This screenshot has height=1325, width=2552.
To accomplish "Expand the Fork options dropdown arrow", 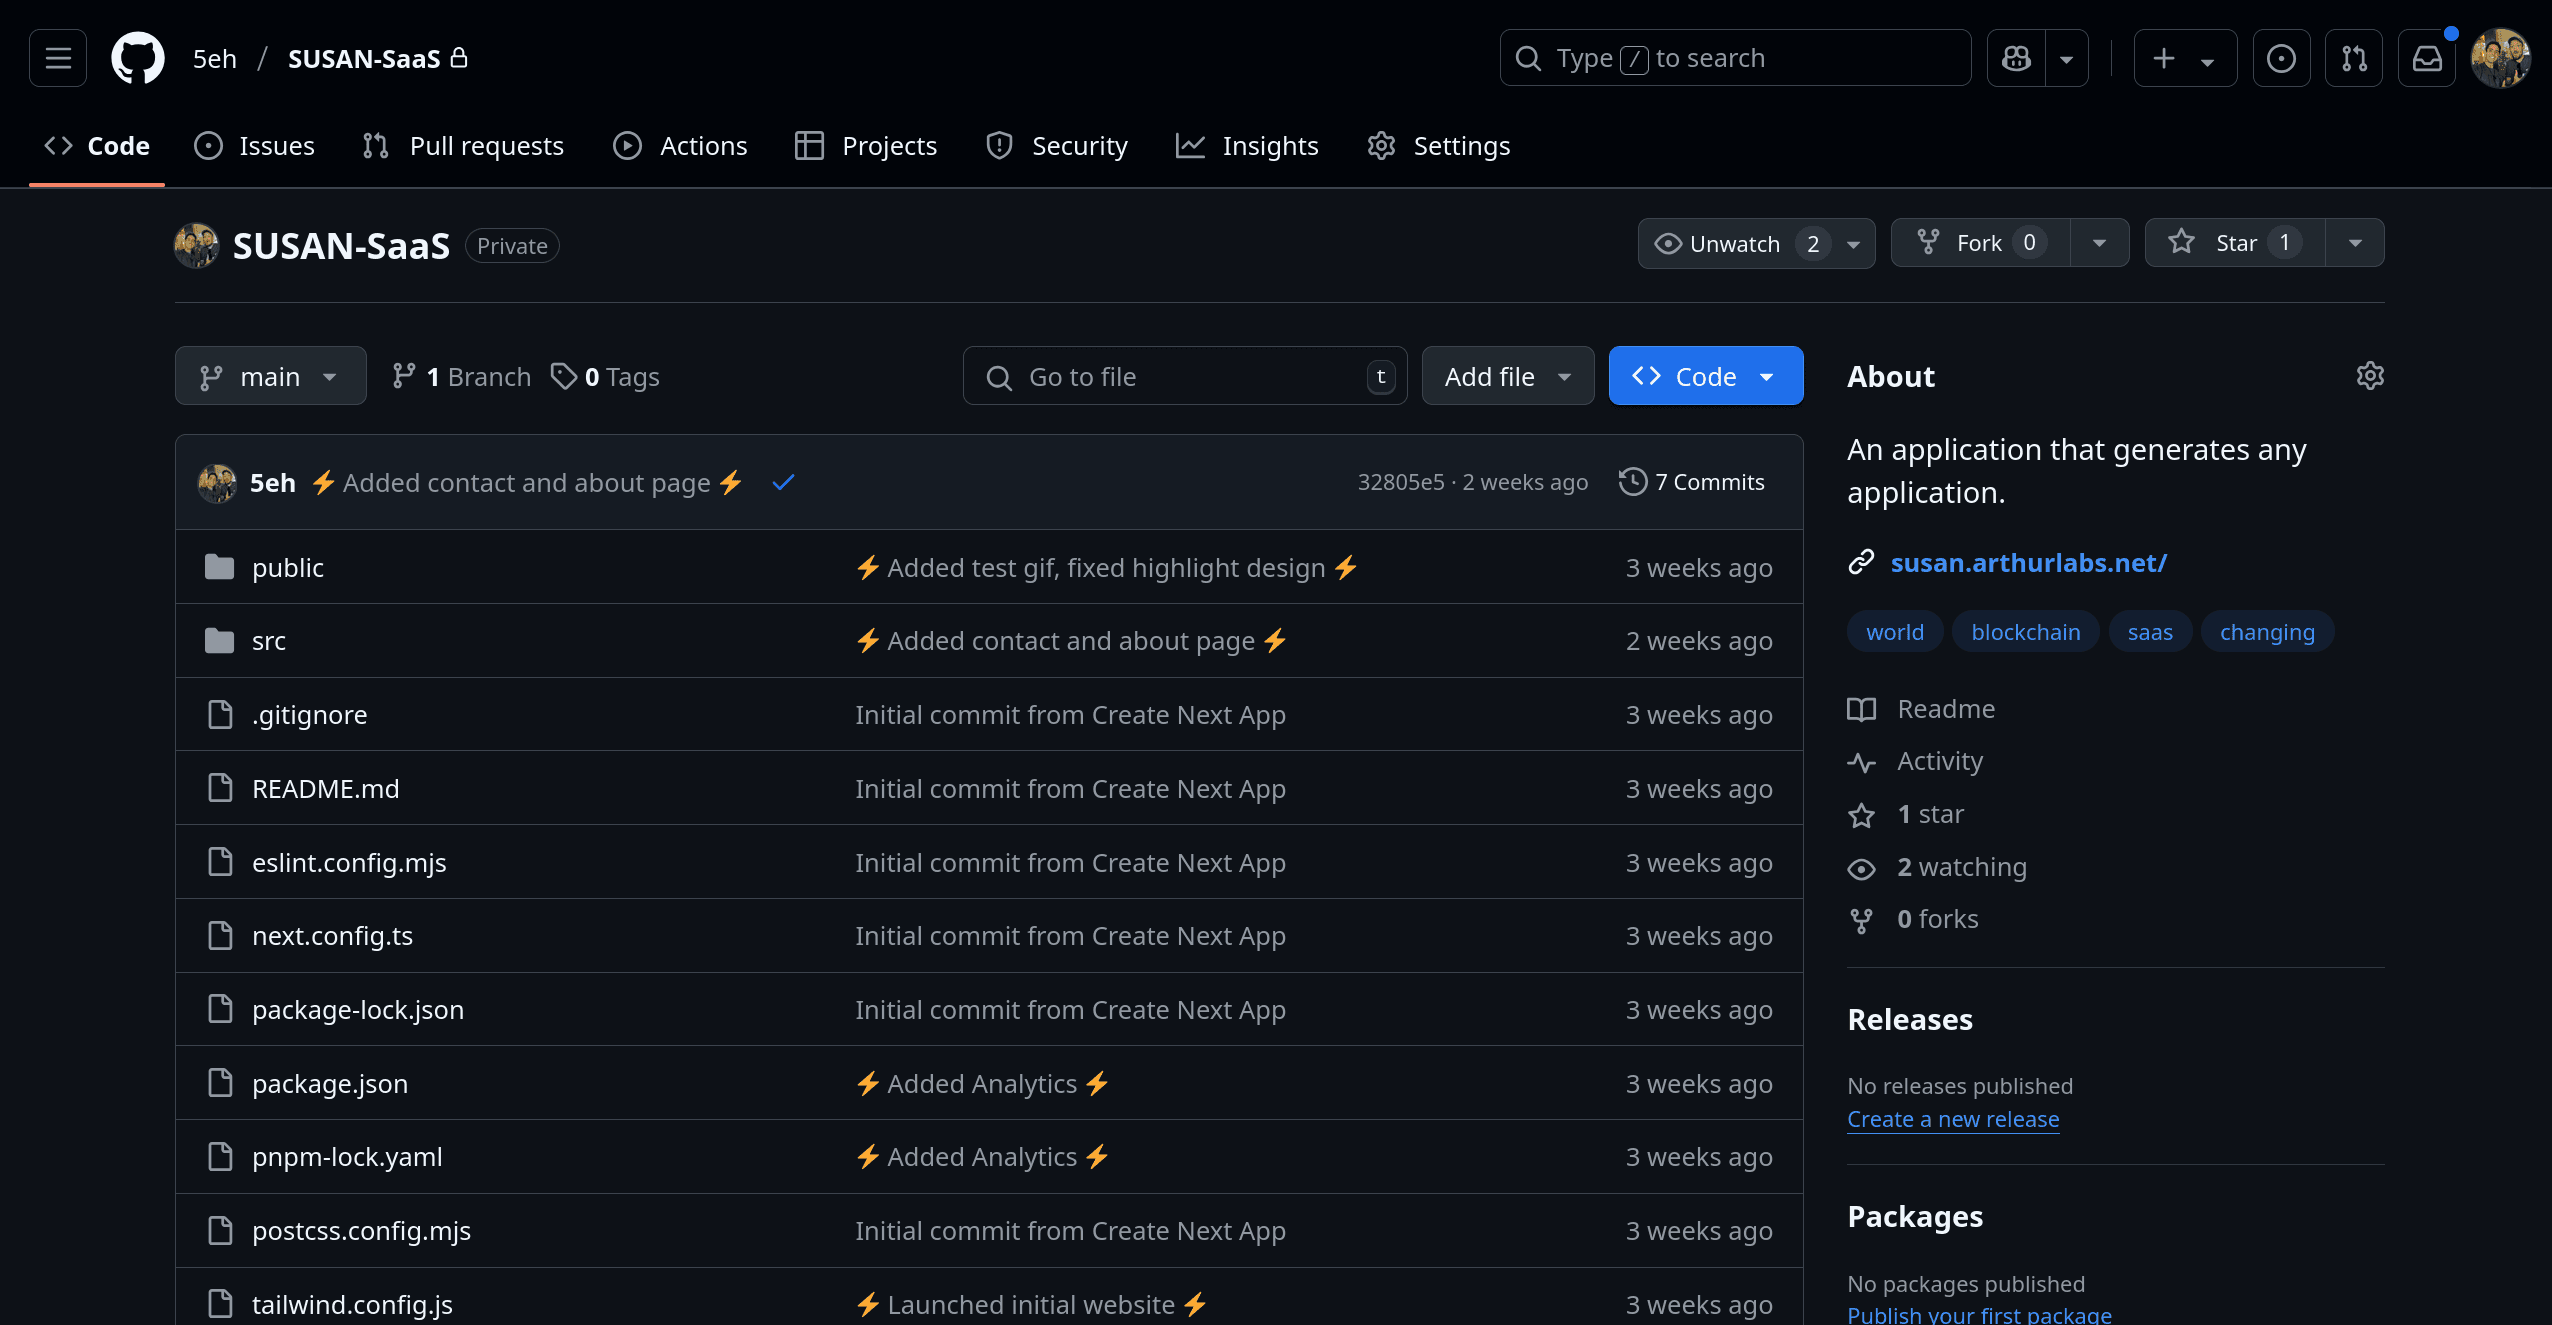I will coord(2099,243).
